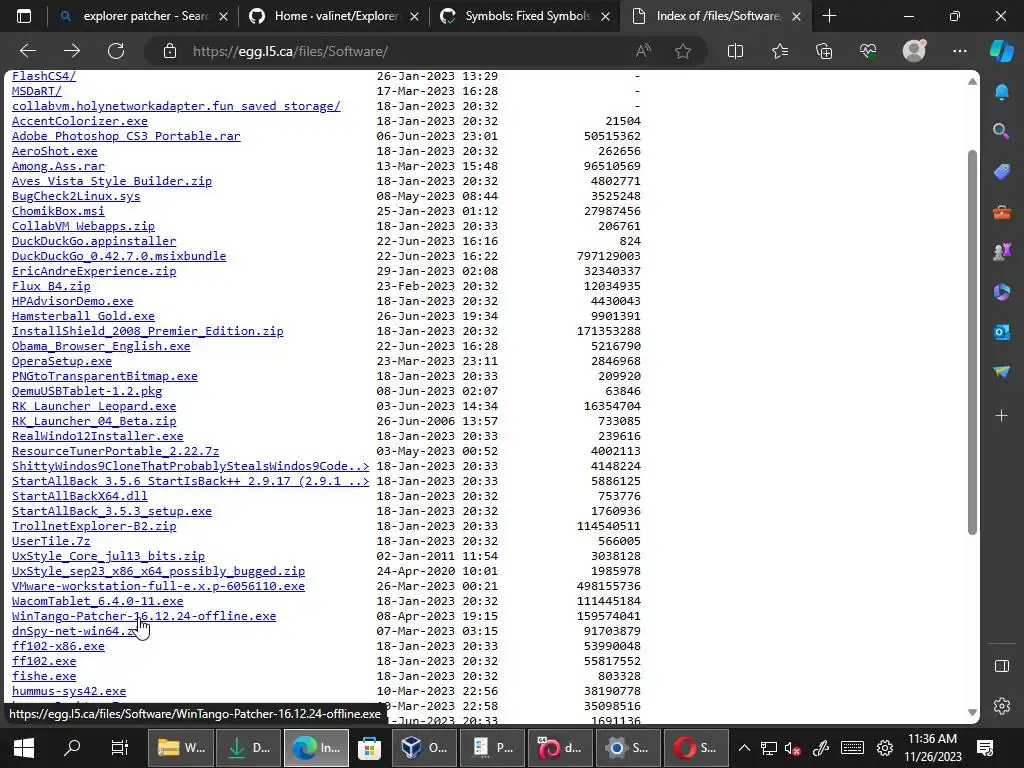1024x768 pixels.
Task: Click page scrollbar up arrow
Action: [972, 82]
